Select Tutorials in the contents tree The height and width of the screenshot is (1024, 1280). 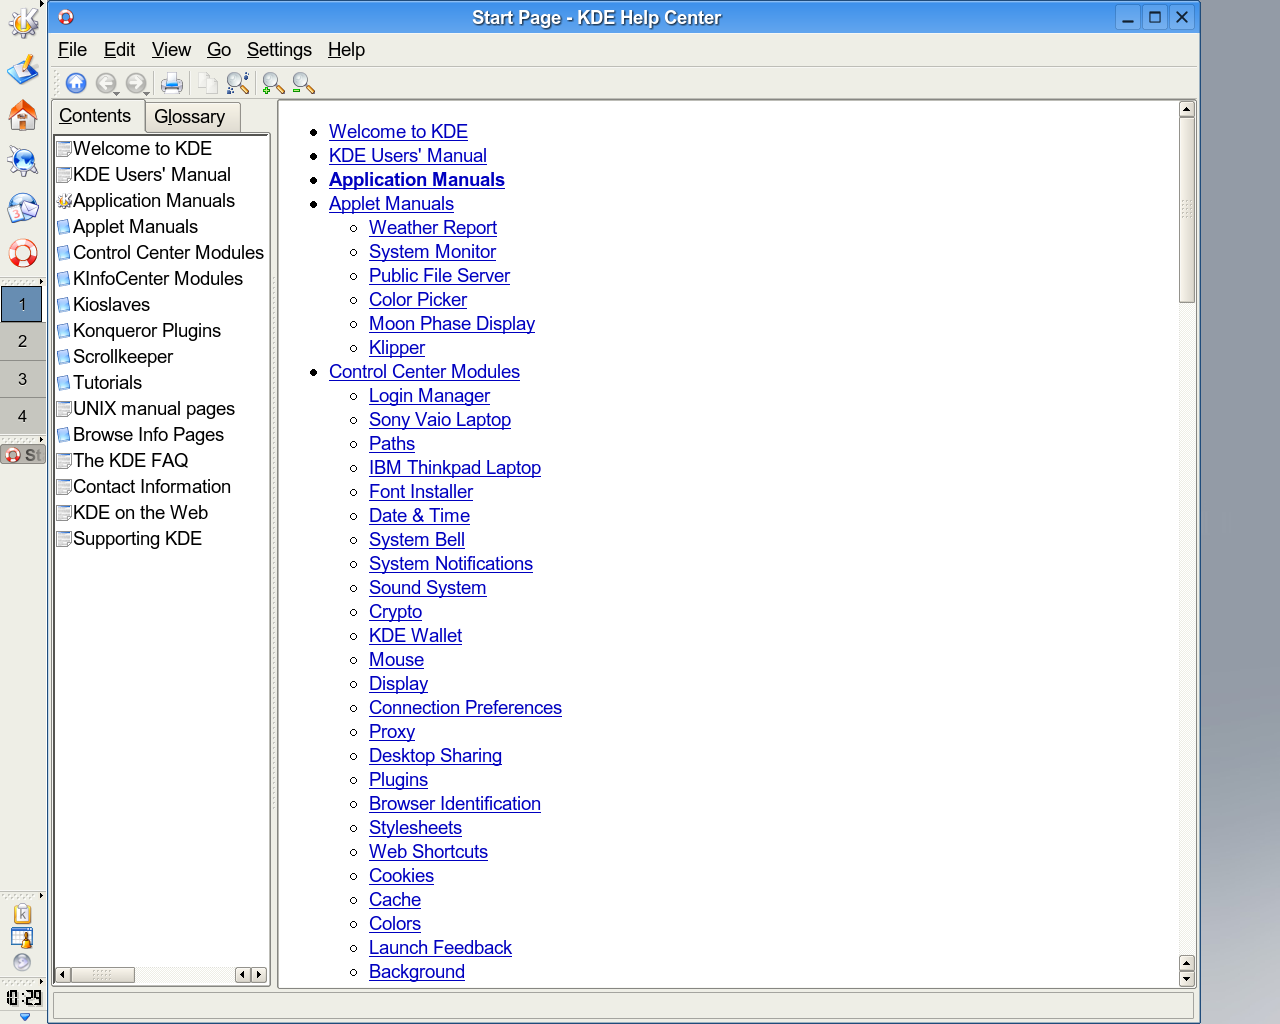(x=99, y=383)
